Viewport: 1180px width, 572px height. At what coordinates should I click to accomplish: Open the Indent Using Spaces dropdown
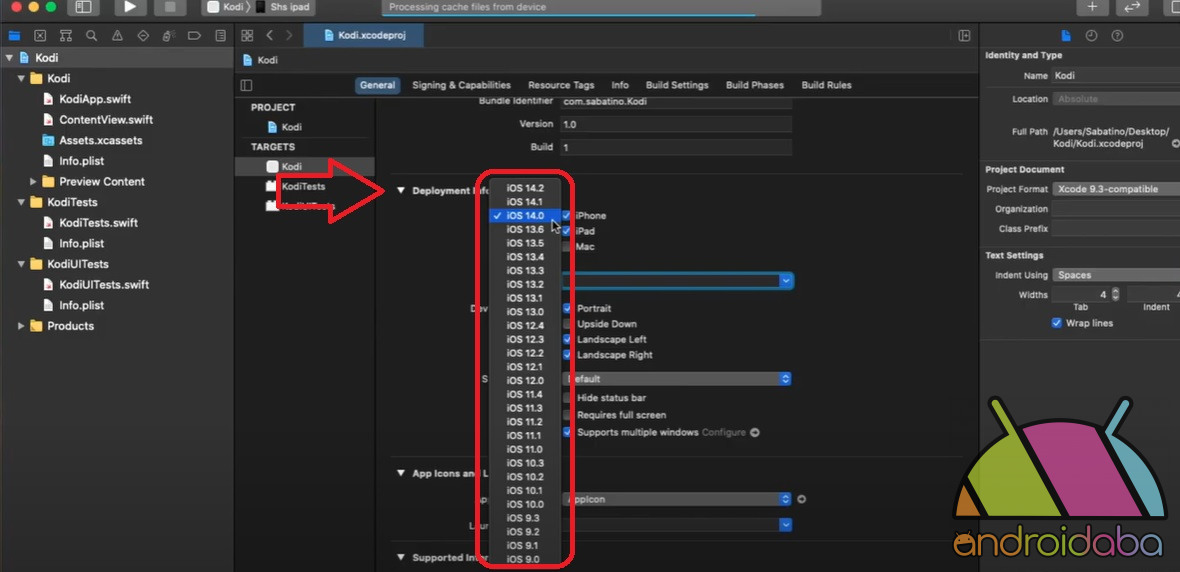tap(1116, 275)
